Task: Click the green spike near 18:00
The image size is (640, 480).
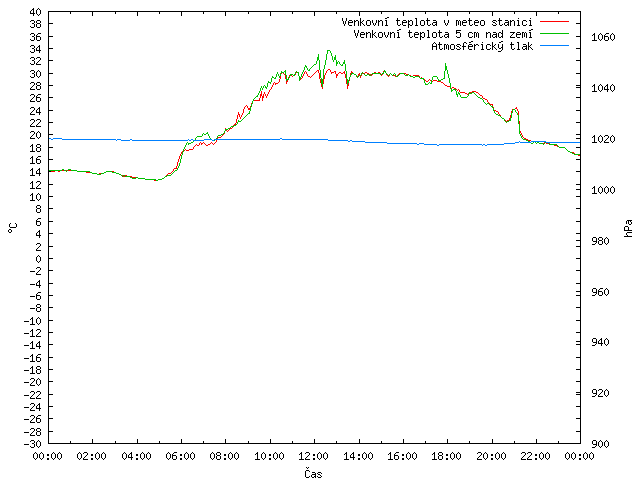Action: 446,64
